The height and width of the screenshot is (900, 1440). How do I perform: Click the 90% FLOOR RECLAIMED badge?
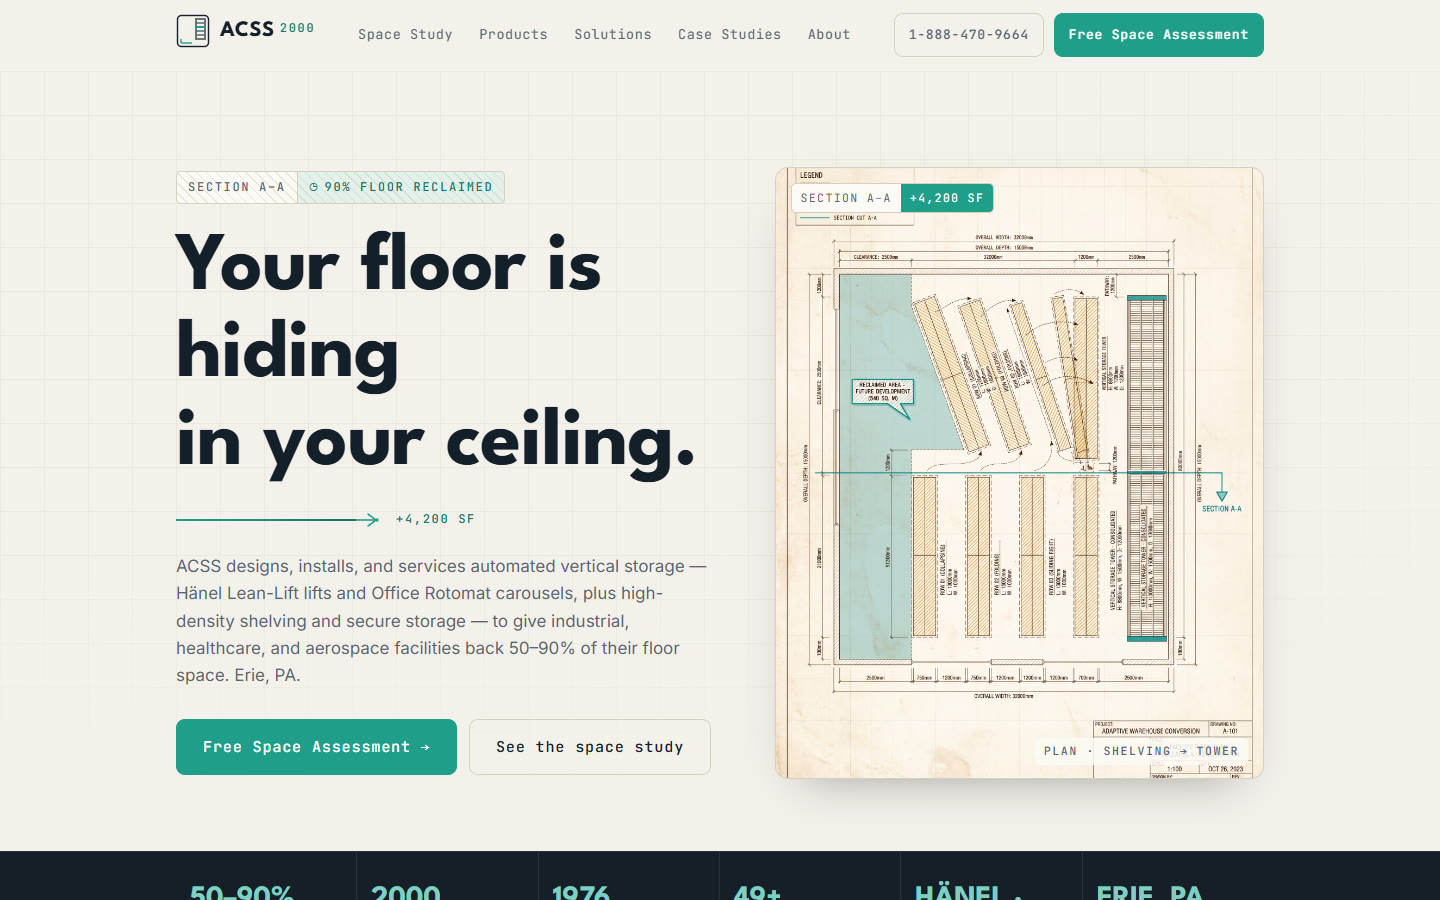click(x=401, y=187)
